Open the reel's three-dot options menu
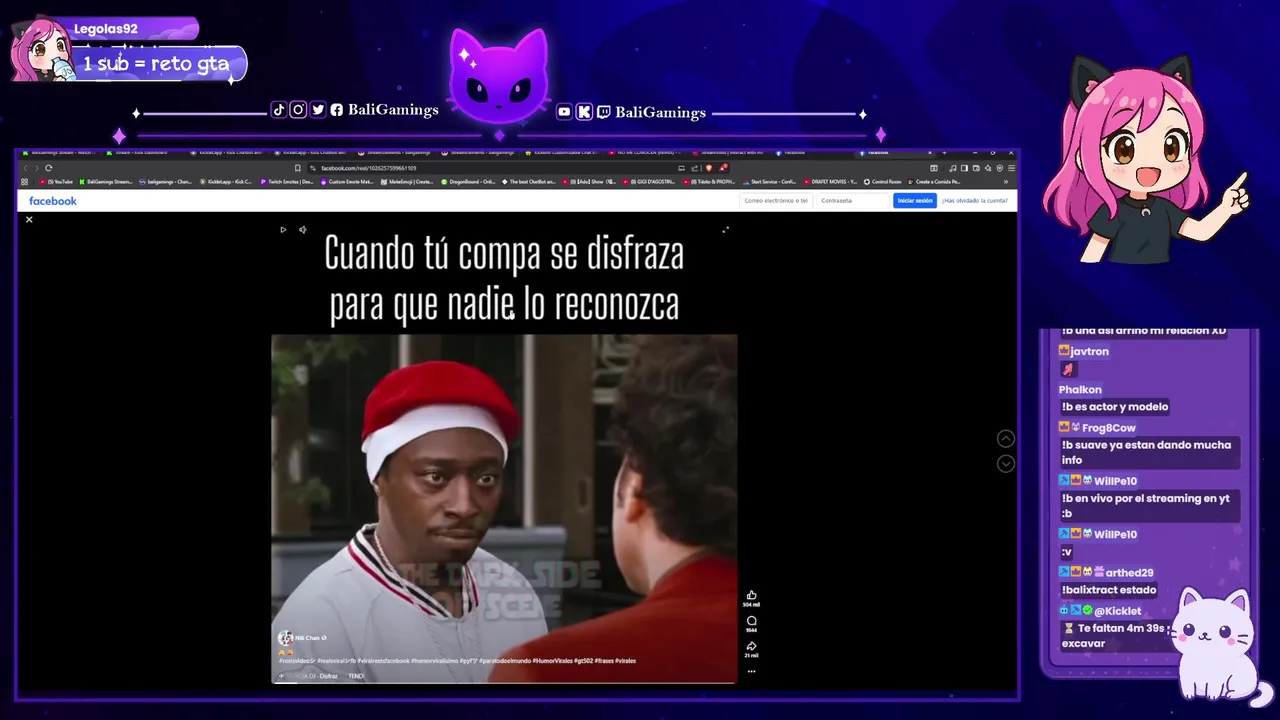 pyautogui.click(x=751, y=671)
